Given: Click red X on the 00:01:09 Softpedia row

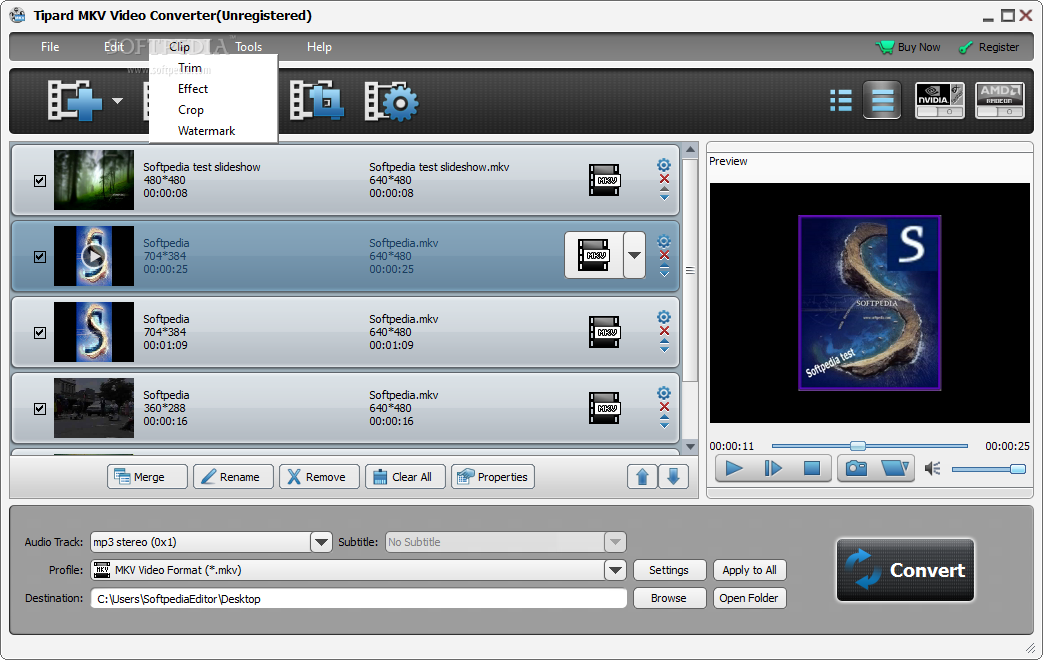Looking at the screenshot, I should [x=664, y=331].
